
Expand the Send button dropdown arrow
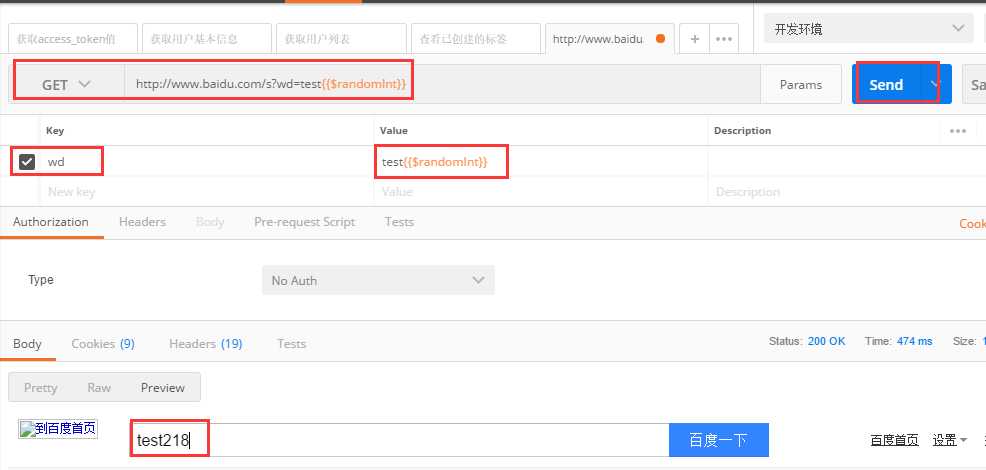click(x=935, y=84)
